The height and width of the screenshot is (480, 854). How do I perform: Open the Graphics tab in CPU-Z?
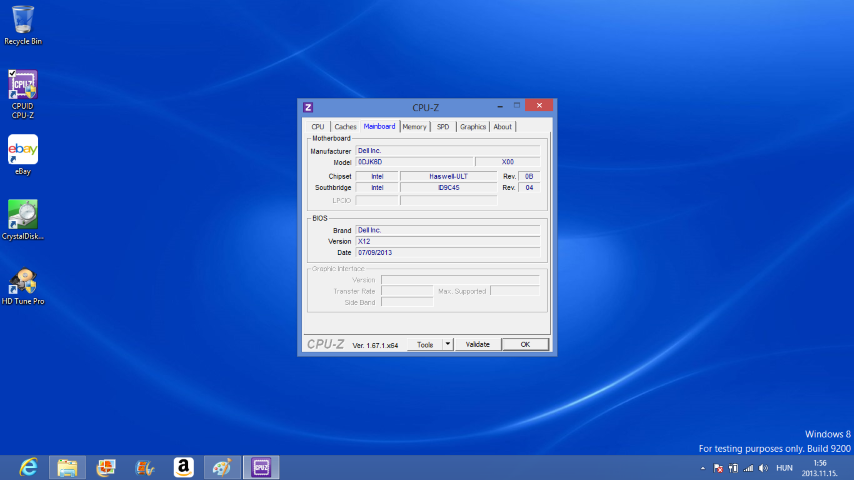[473, 127]
